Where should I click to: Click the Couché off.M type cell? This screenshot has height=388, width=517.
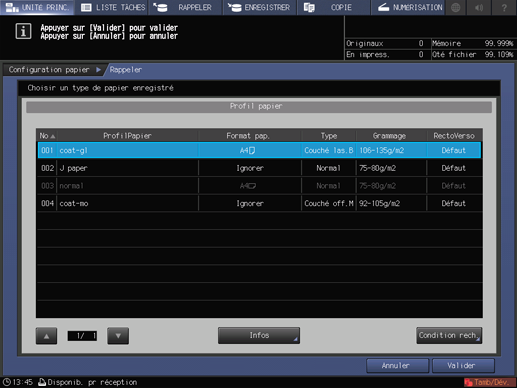(329, 203)
